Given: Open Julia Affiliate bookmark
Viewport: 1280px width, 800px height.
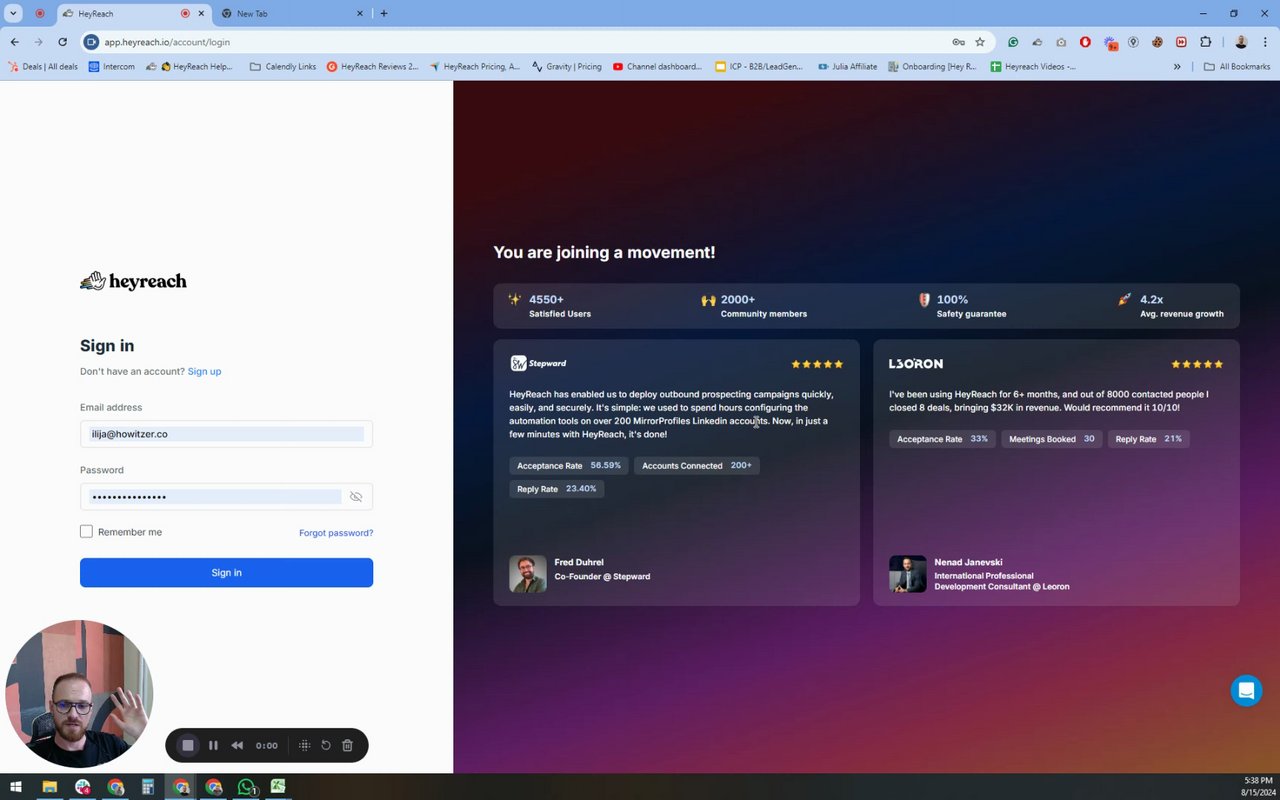Looking at the screenshot, I should tap(847, 67).
